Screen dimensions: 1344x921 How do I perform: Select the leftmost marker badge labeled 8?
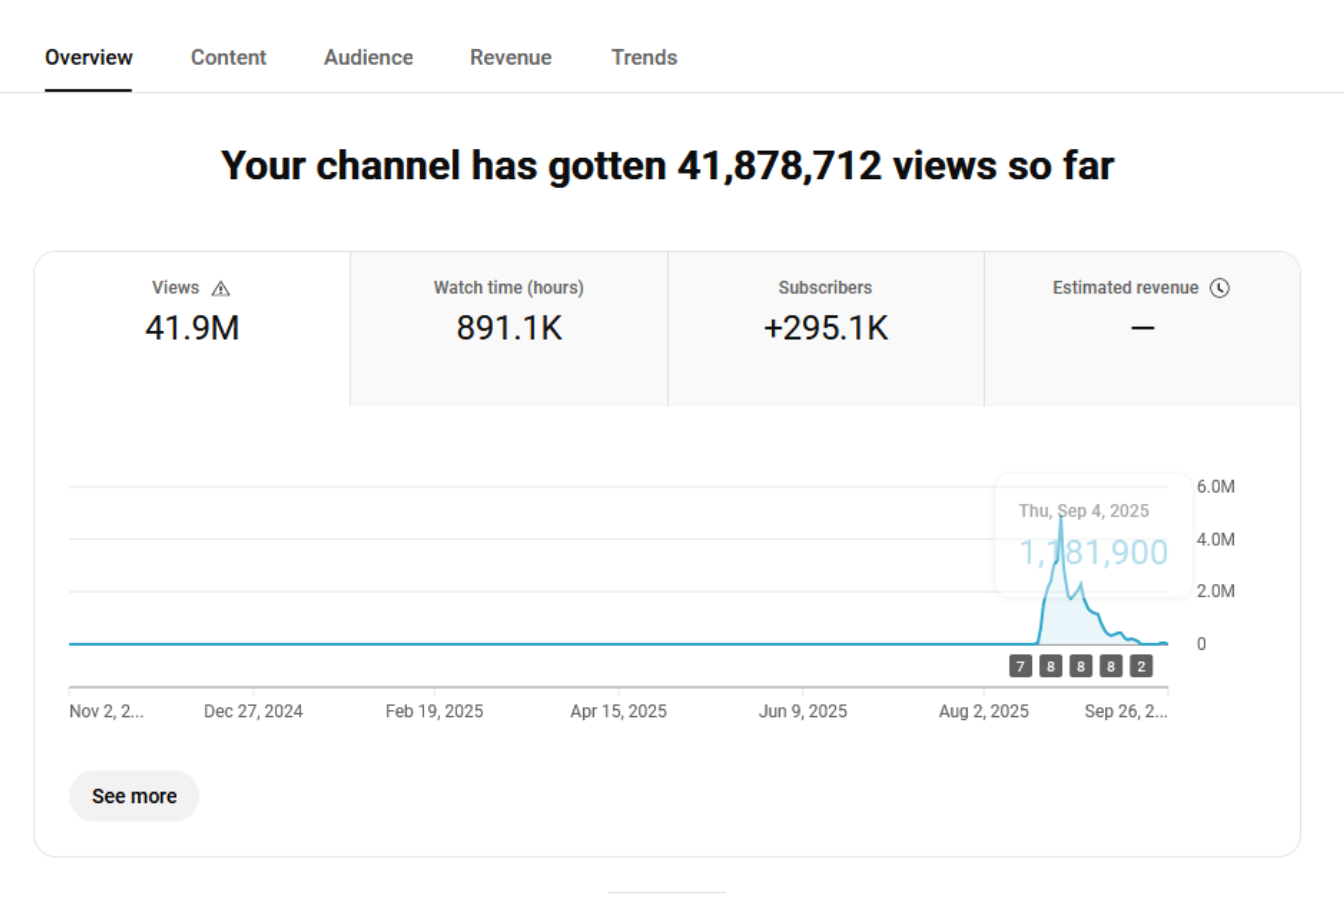(1050, 666)
